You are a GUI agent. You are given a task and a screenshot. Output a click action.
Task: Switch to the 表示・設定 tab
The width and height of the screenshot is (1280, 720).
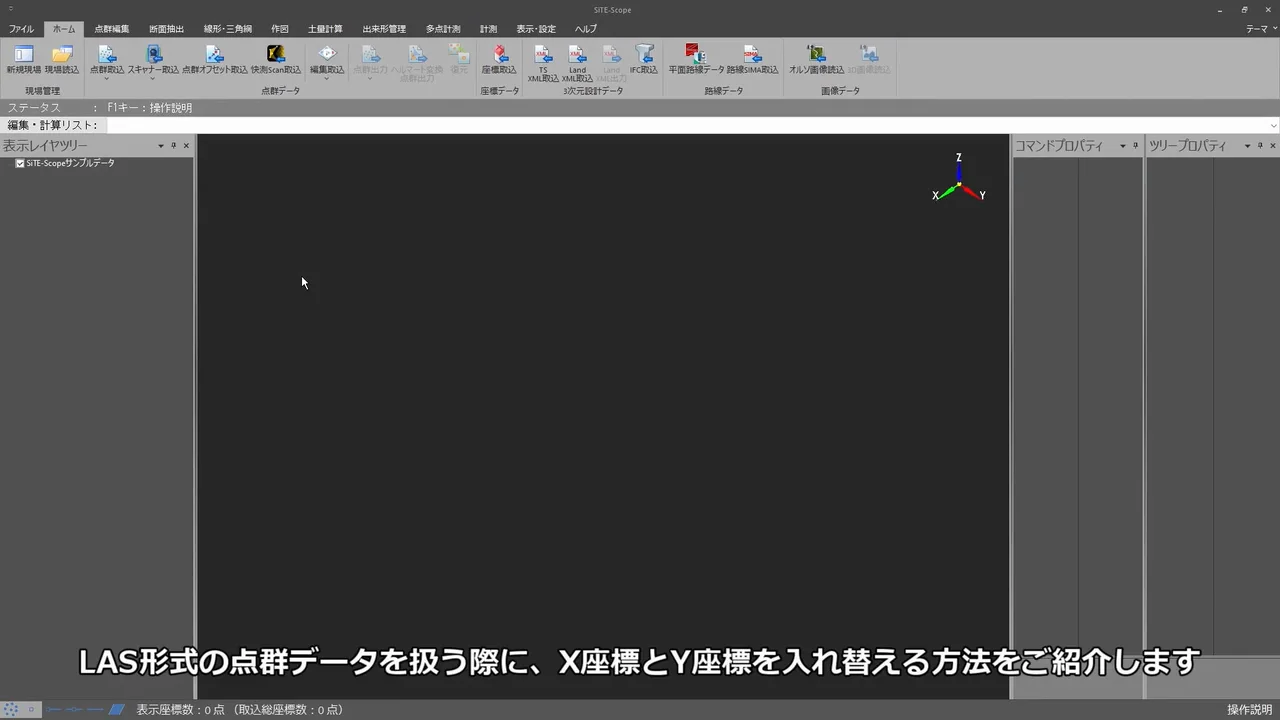pyautogui.click(x=536, y=29)
